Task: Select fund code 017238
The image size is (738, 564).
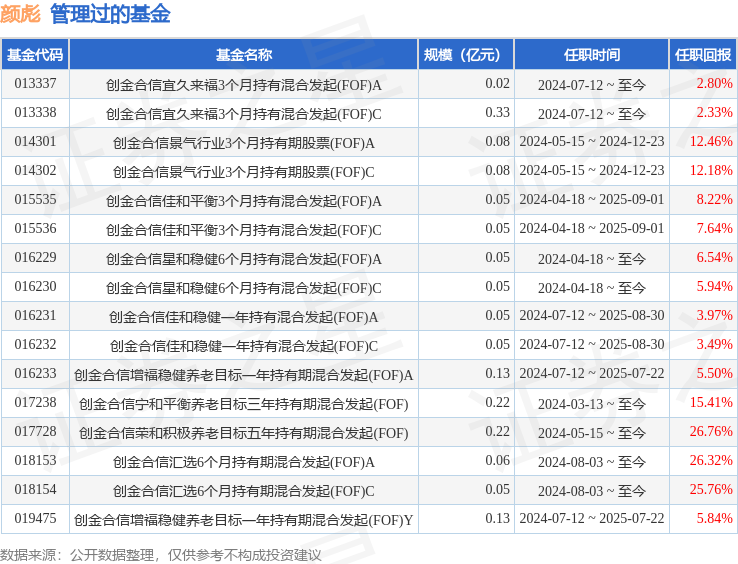Action: point(35,403)
